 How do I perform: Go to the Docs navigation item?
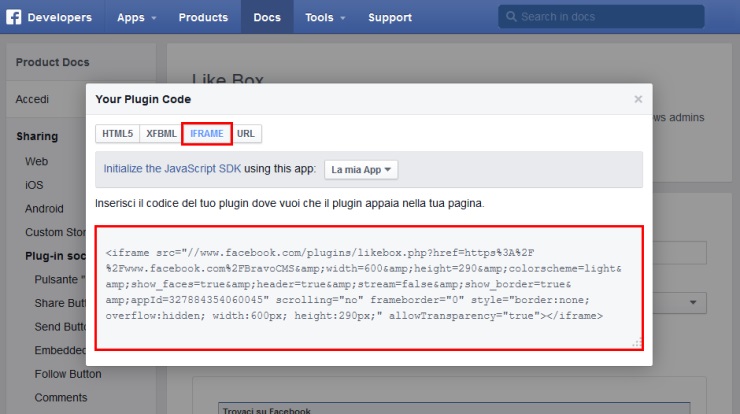[267, 17]
